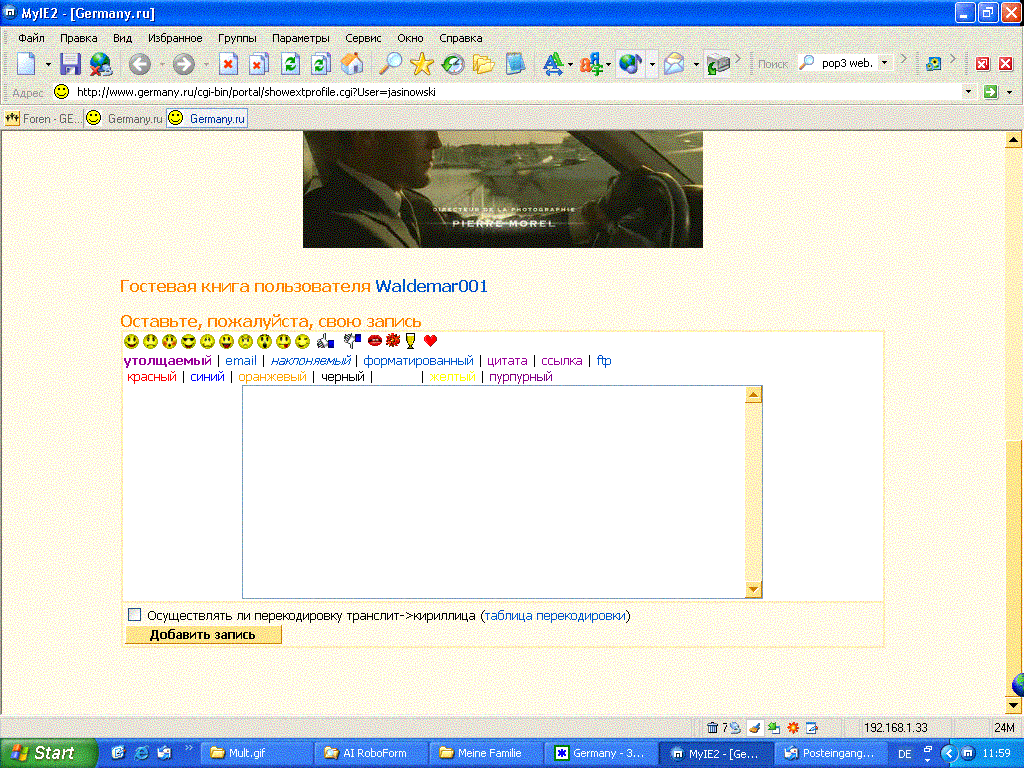1024x768 pixels.
Task: Insert the trophy cup emoticon
Action: point(410,340)
